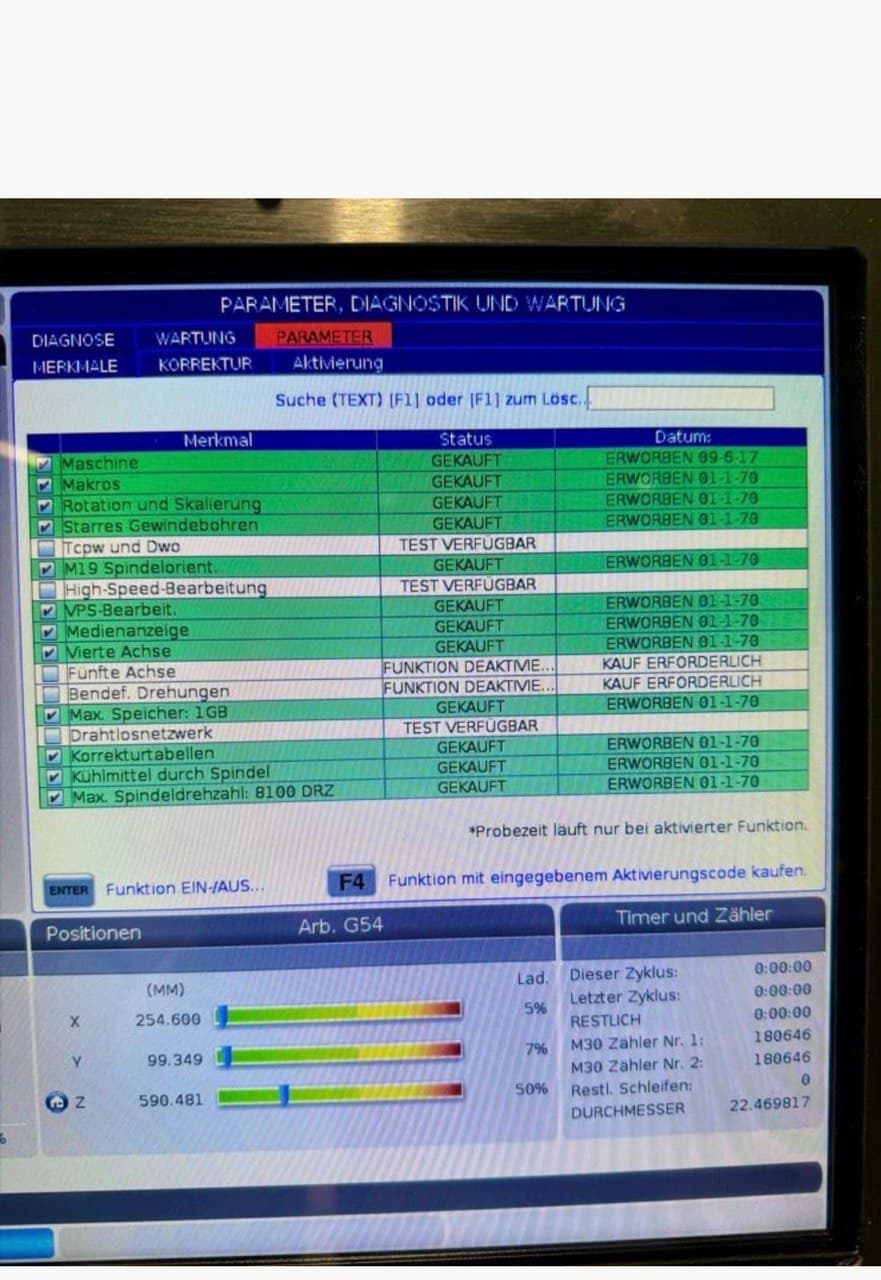Switch to the DIAGNOSE tab
The image size is (881, 1280).
[x=73, y=340]
